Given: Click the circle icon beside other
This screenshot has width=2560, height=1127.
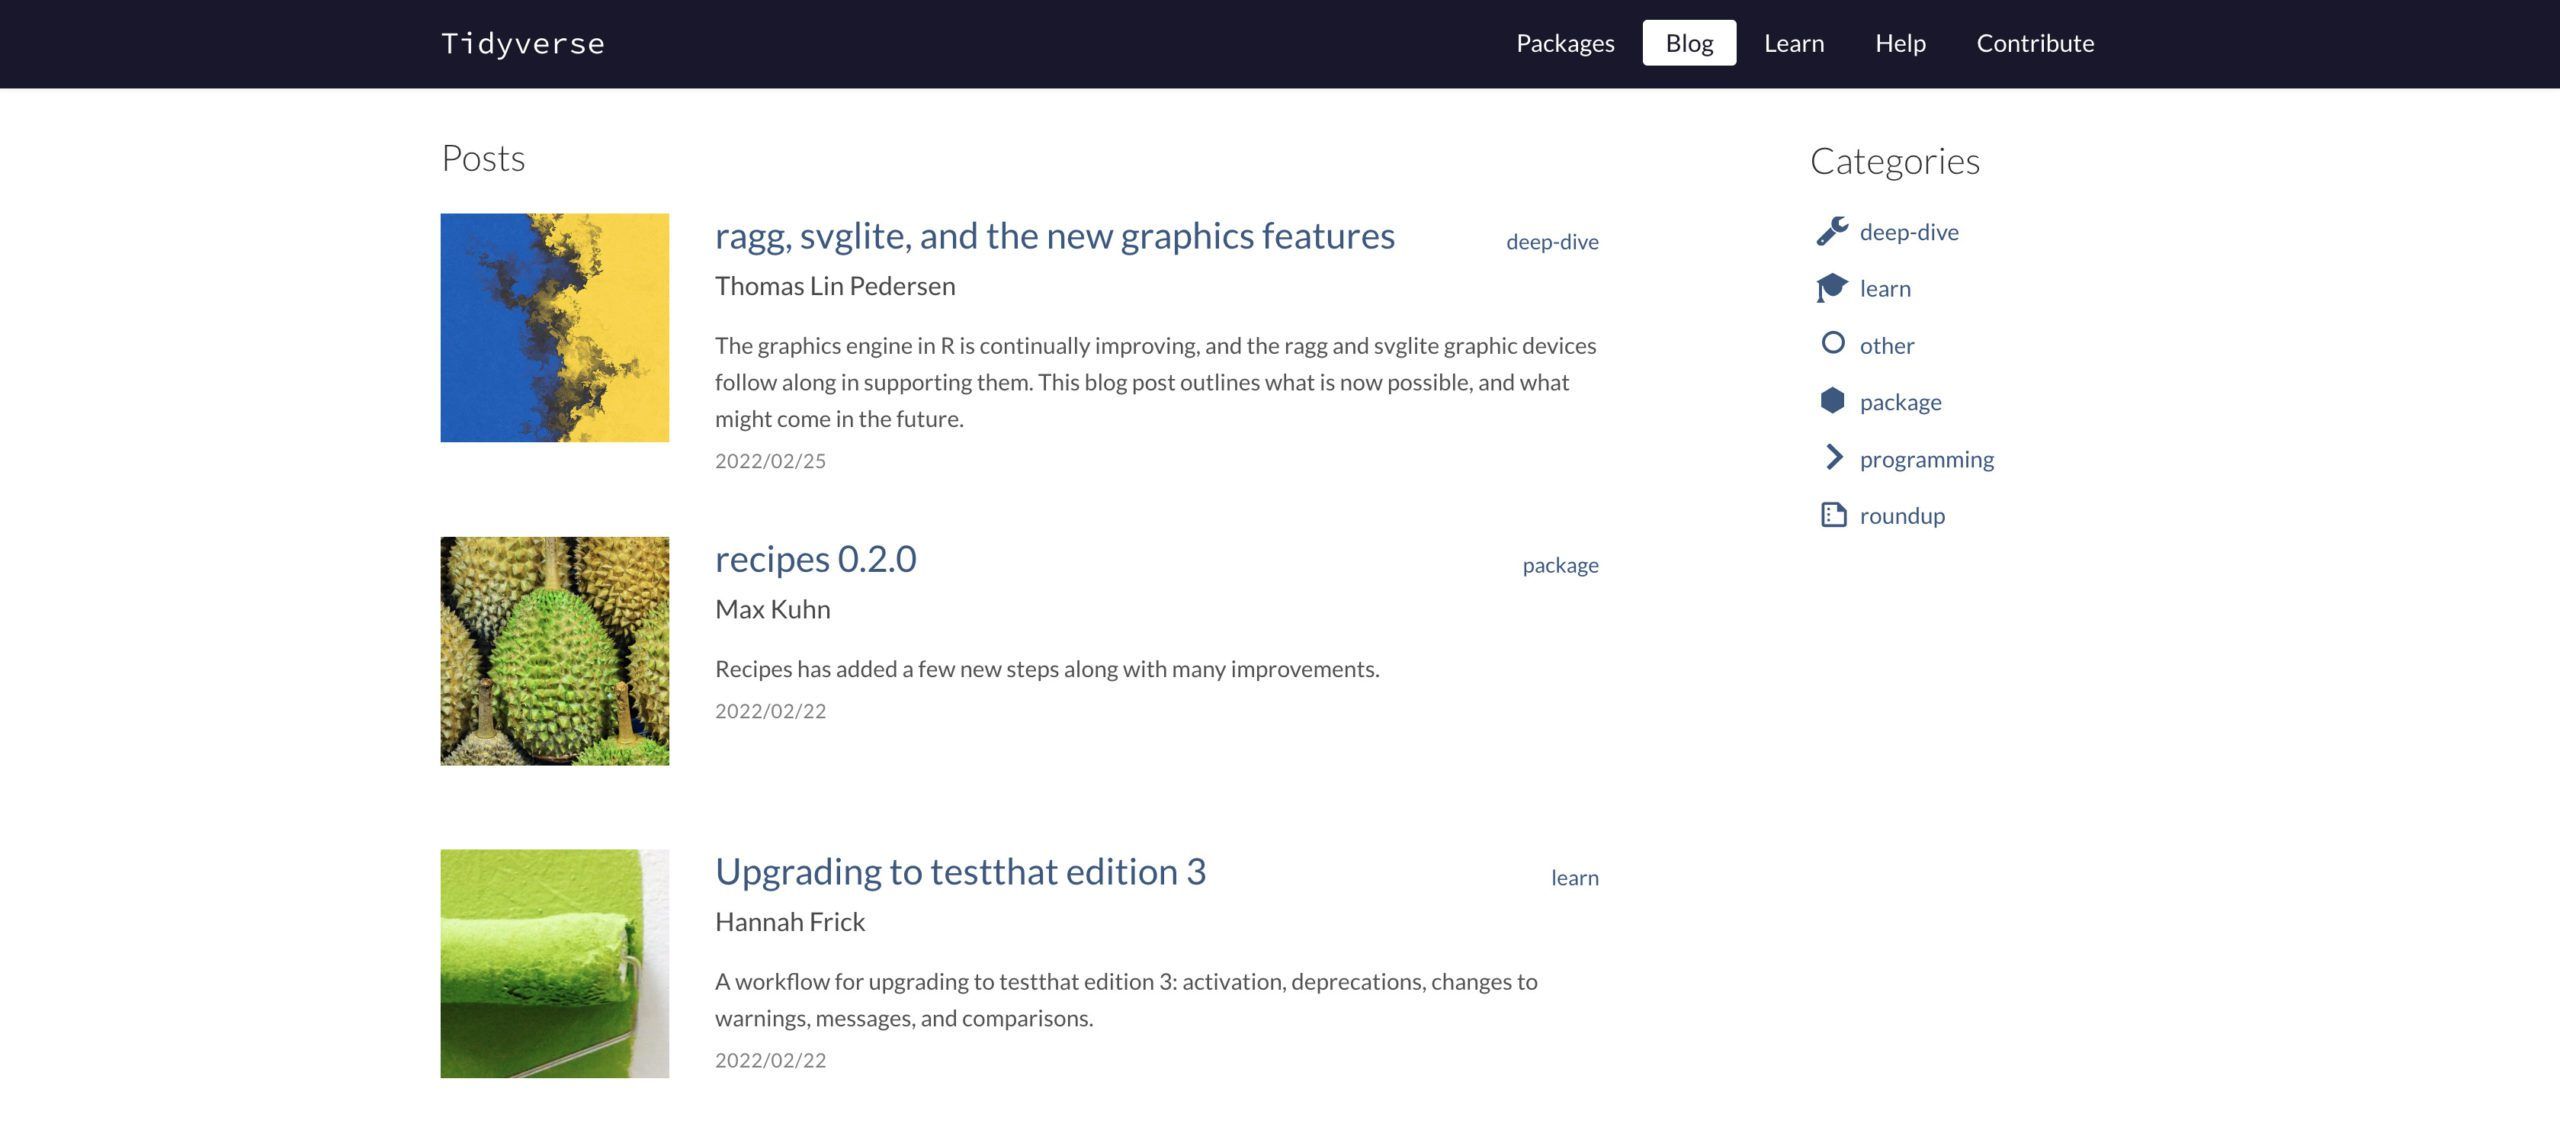Looking at the screenshot, I should click(1832, 343).
